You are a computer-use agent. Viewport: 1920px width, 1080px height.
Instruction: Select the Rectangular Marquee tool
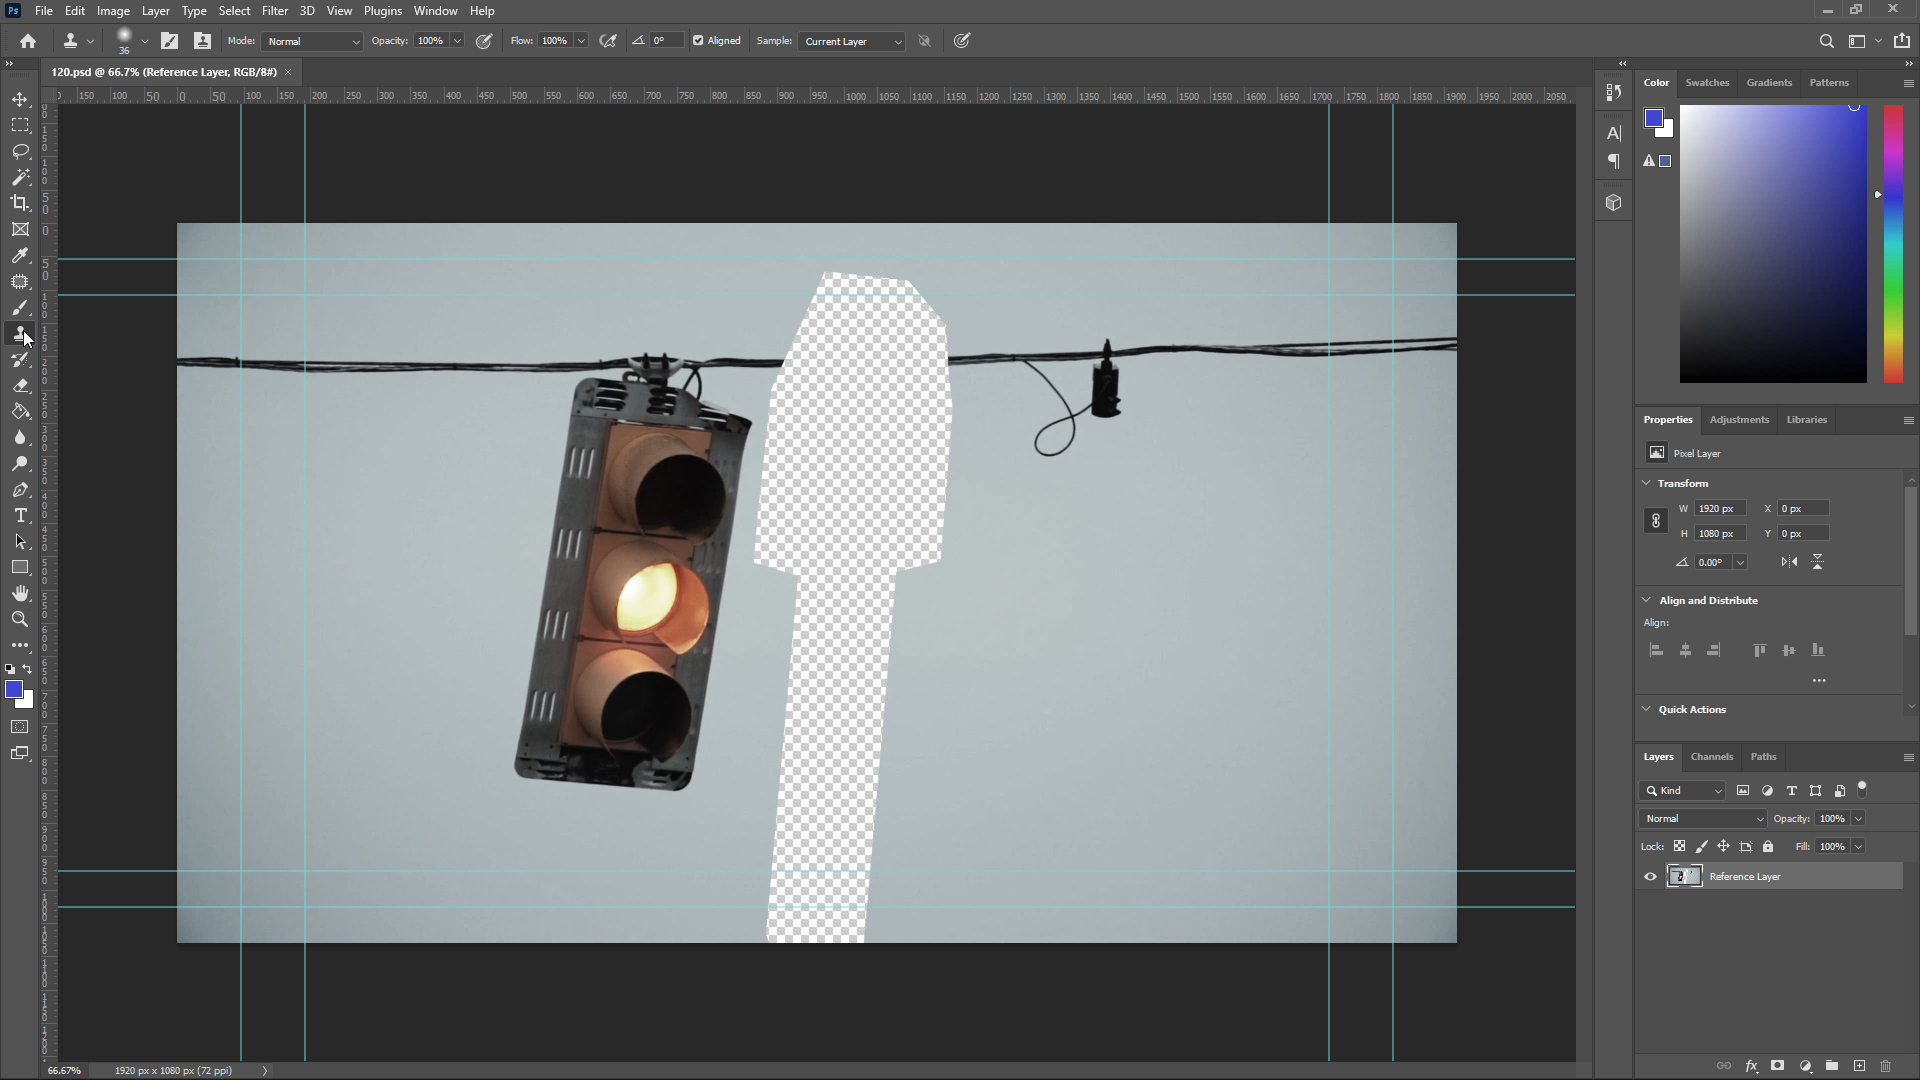click(x=20, y=125)
